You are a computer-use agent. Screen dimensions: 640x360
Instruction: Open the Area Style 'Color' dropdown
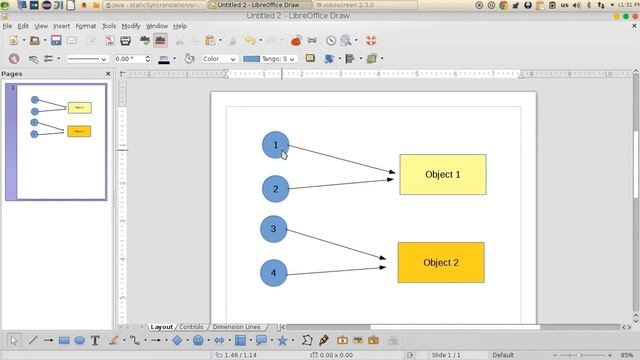coord(219,59)
